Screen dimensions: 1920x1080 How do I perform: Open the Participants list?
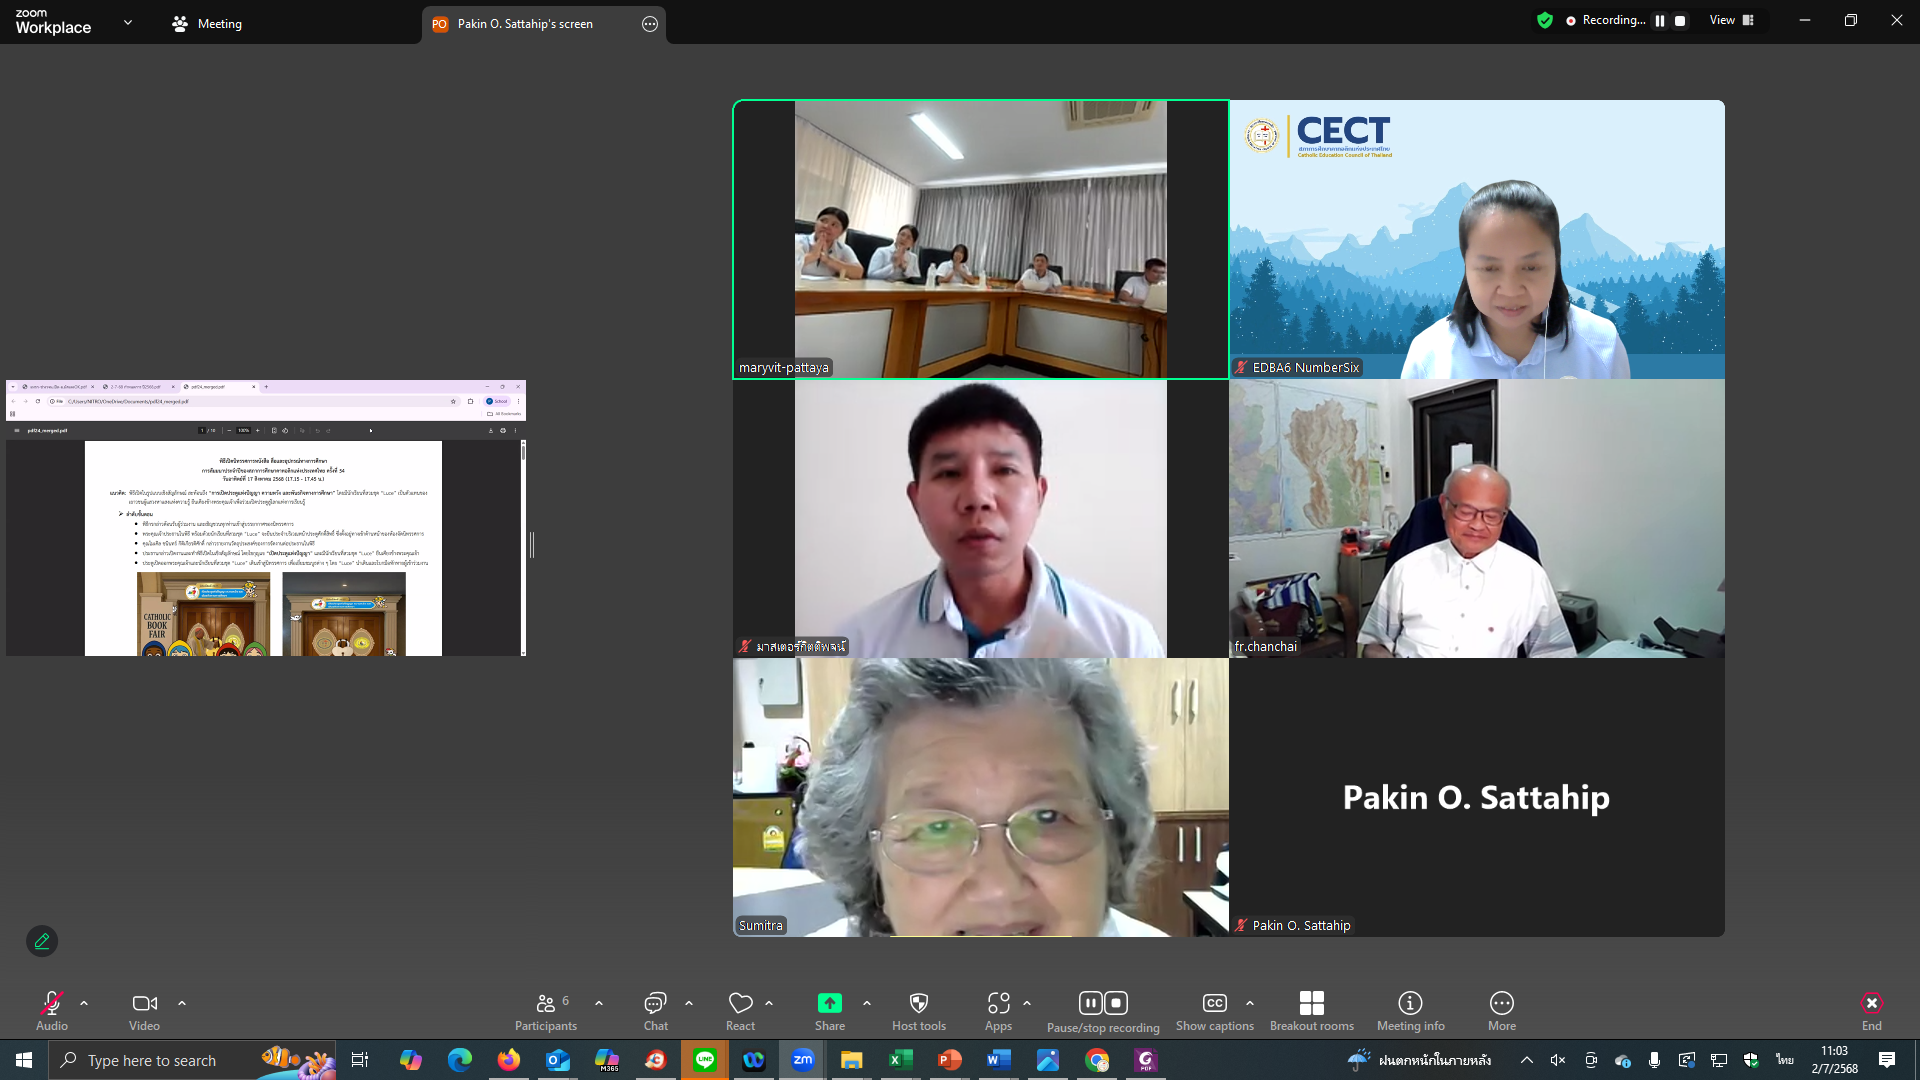(x=546, y=1003)
